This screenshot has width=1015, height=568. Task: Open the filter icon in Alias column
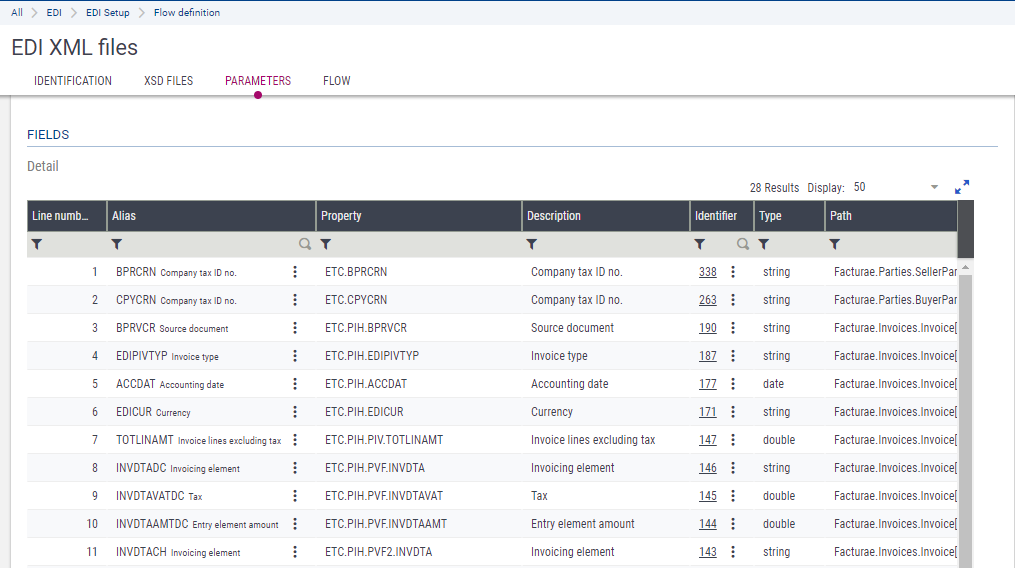pyautogui.click(x=117, y=244)
